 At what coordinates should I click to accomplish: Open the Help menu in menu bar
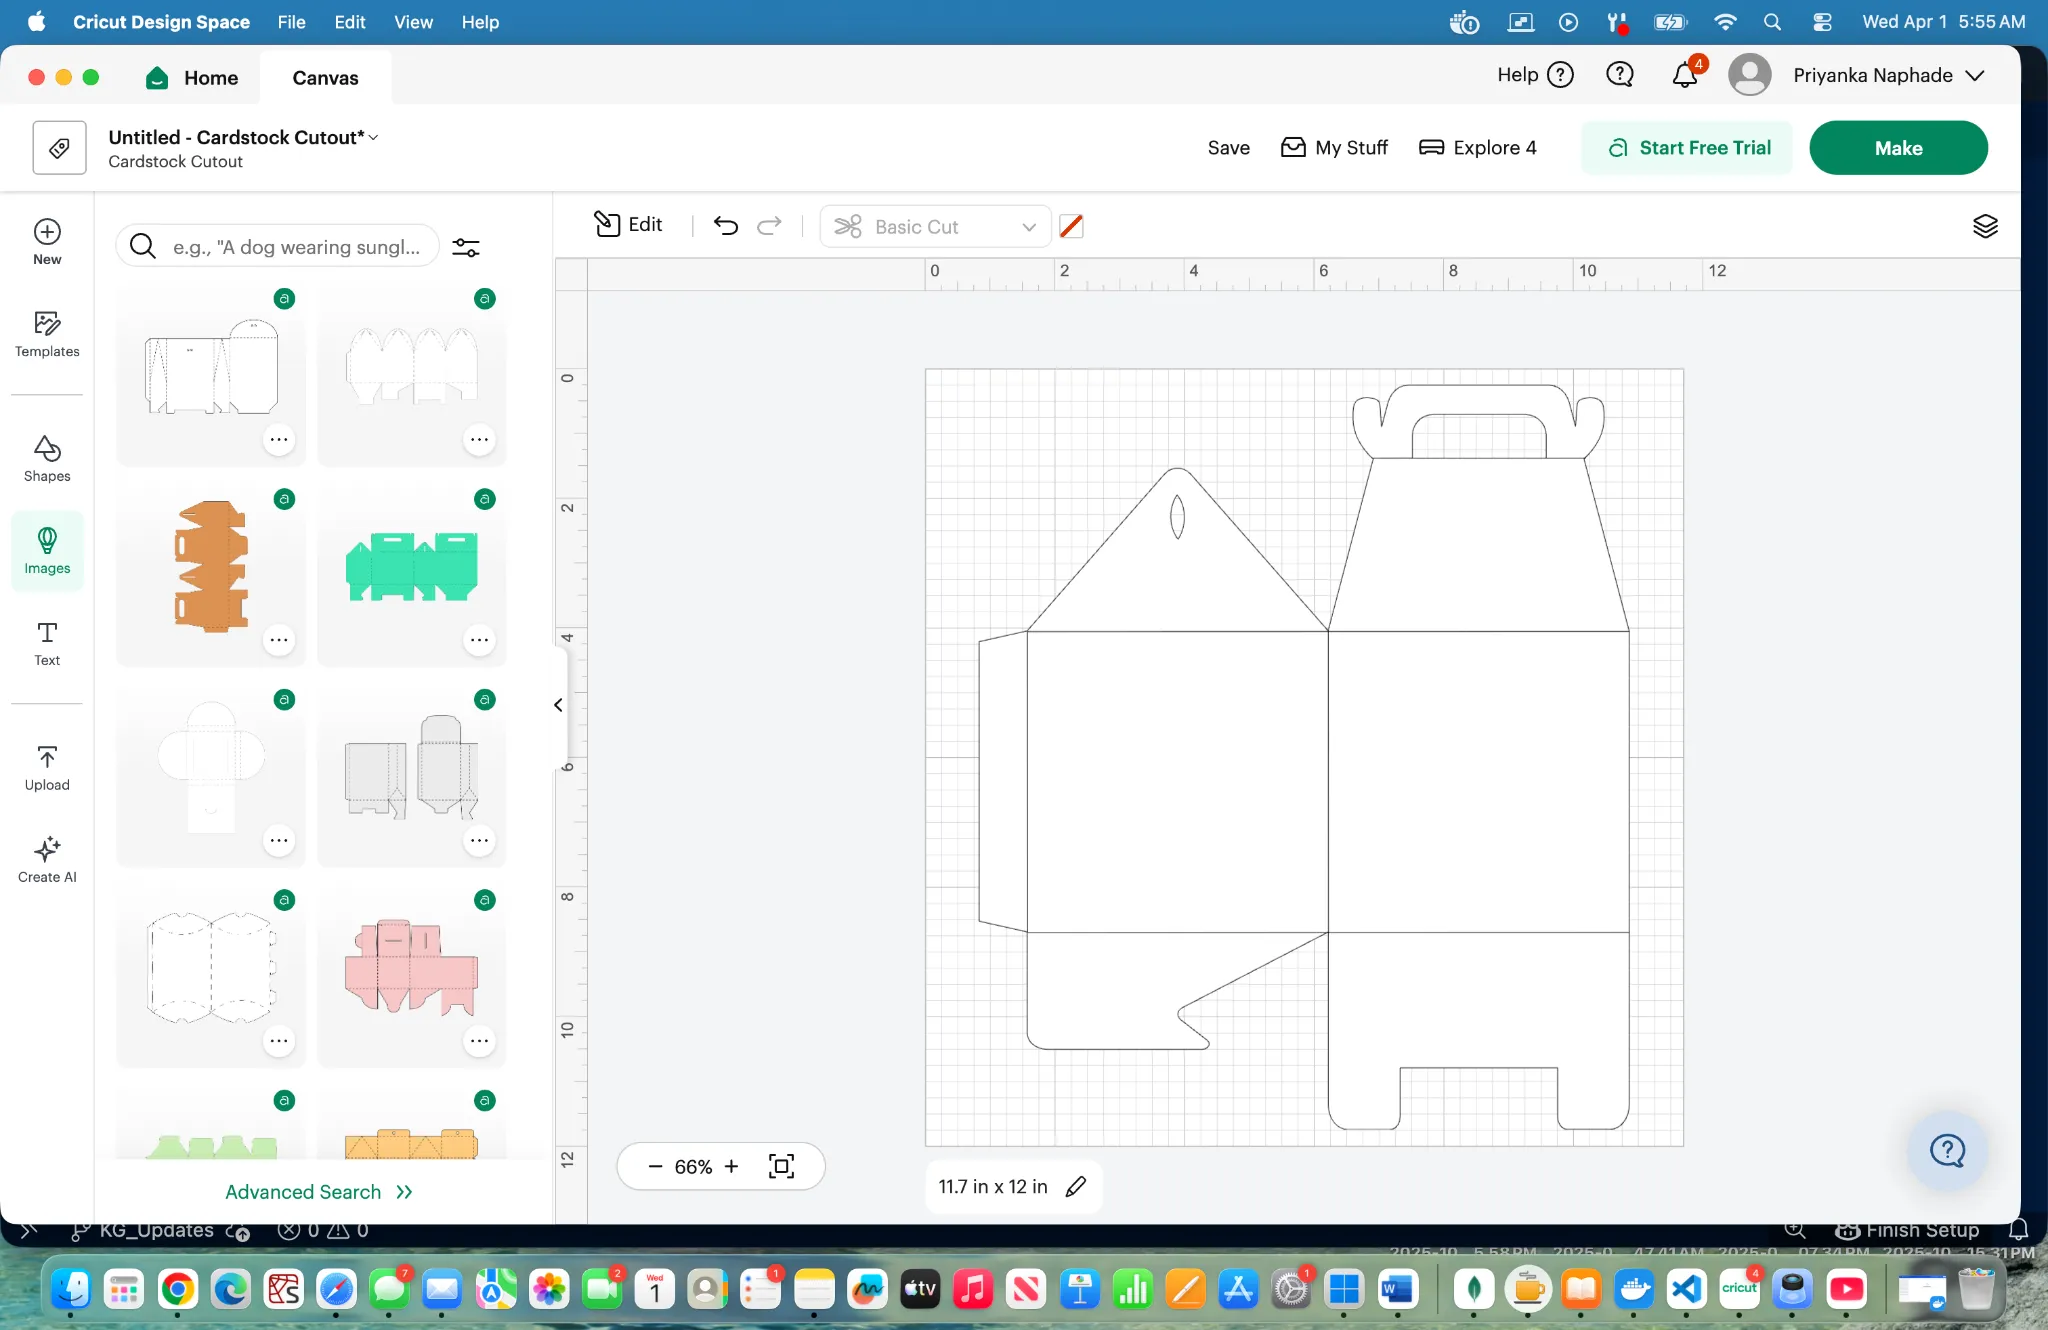[x=480, y=22]
